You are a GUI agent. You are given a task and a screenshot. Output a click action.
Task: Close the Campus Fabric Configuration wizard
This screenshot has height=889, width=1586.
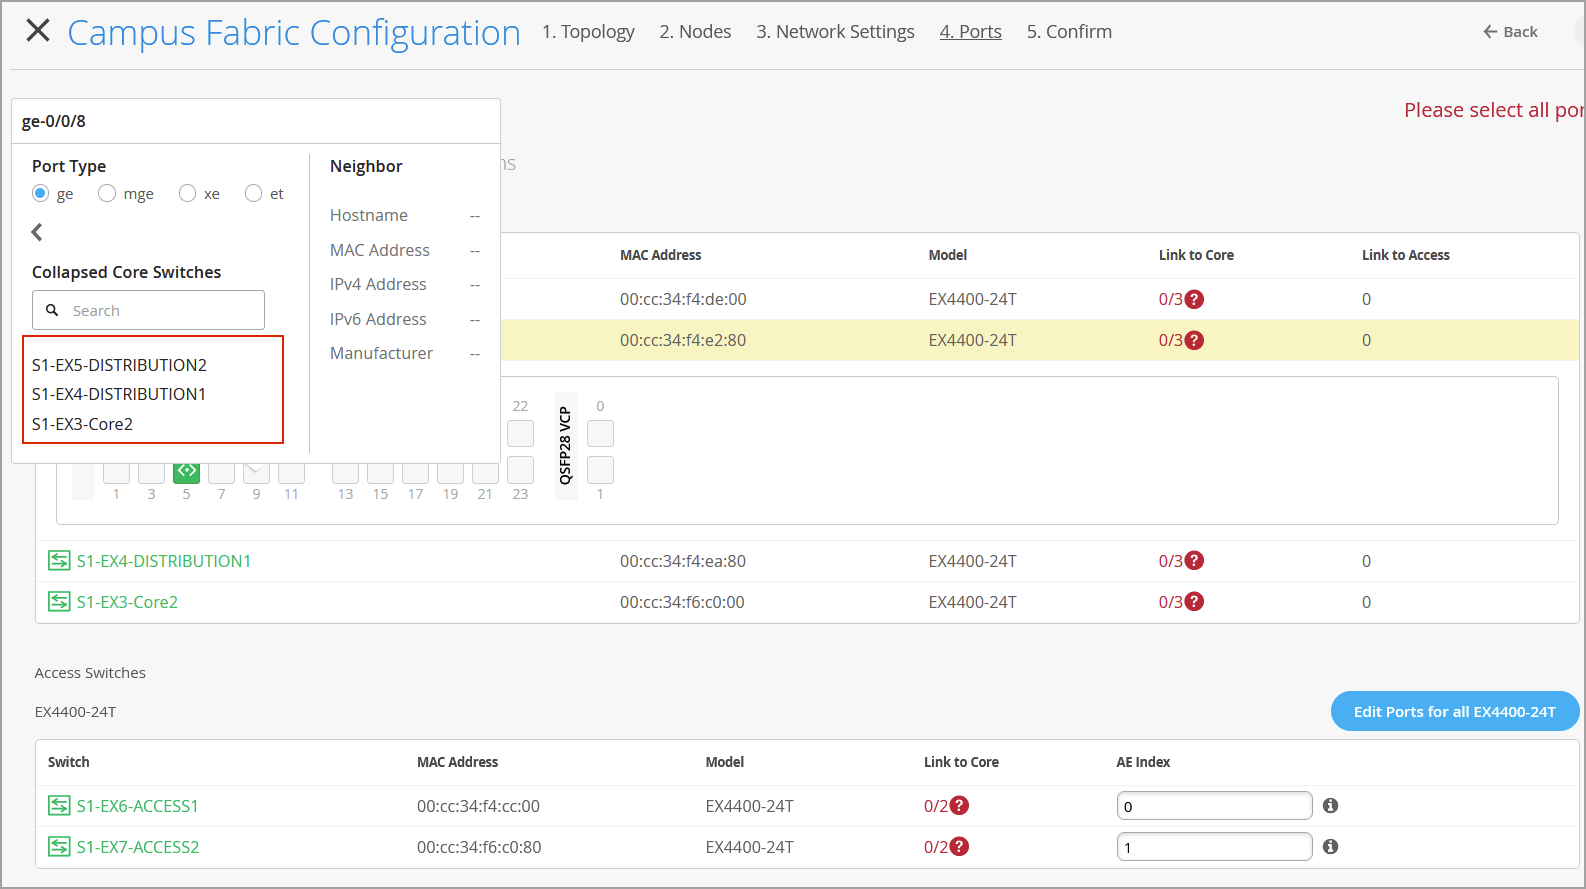point(38,31)
